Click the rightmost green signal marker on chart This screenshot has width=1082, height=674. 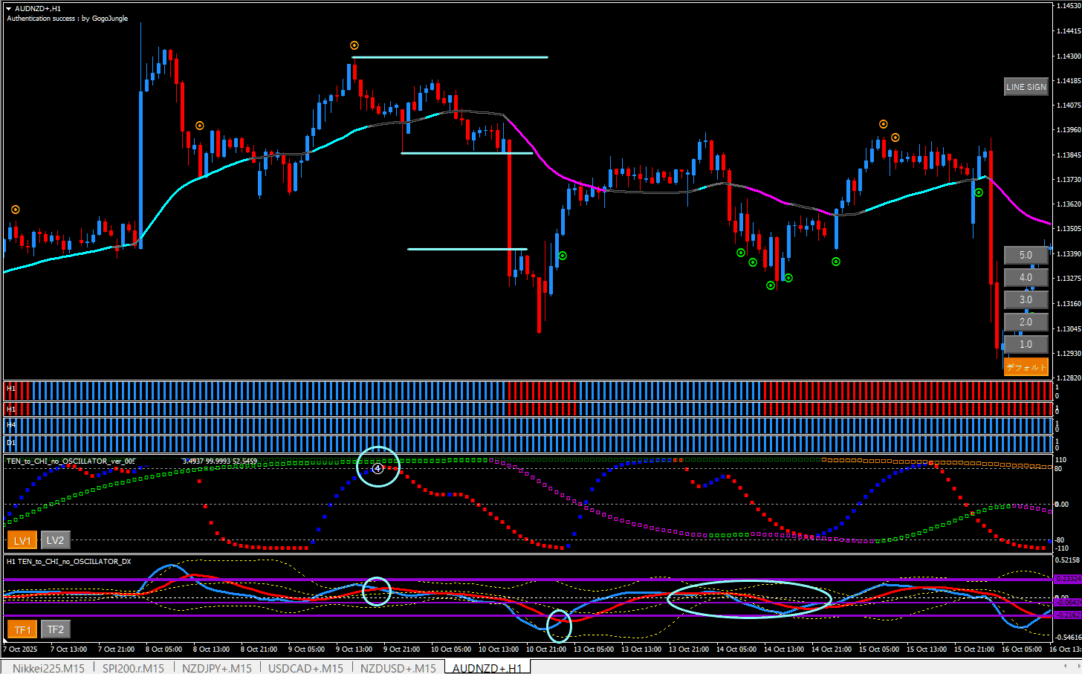pos(979,192)
